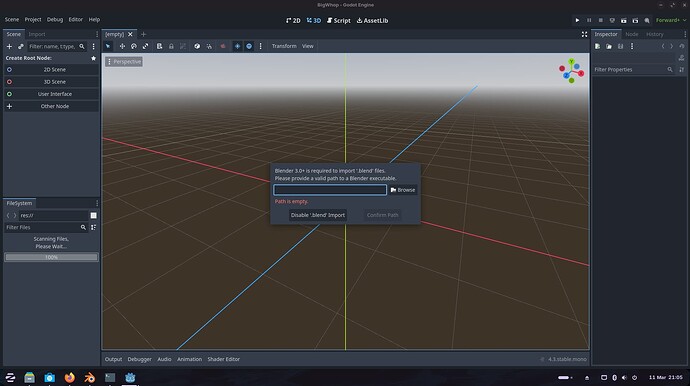The height and width of the screenshot is (386, 690).
Task: Create a 2D Scene root node
Action: click(51, 70)
